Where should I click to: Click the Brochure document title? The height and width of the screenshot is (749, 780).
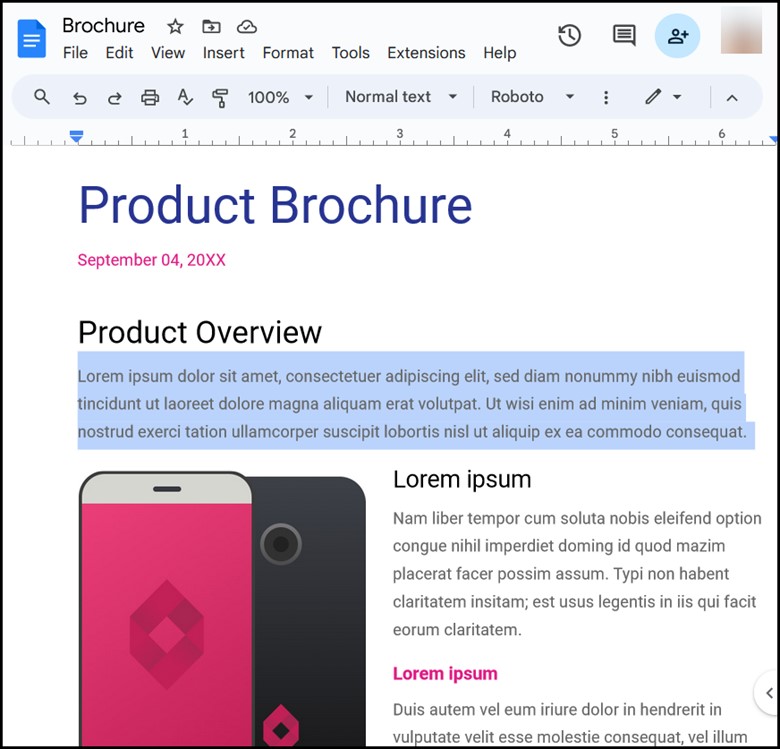(103, 26)
